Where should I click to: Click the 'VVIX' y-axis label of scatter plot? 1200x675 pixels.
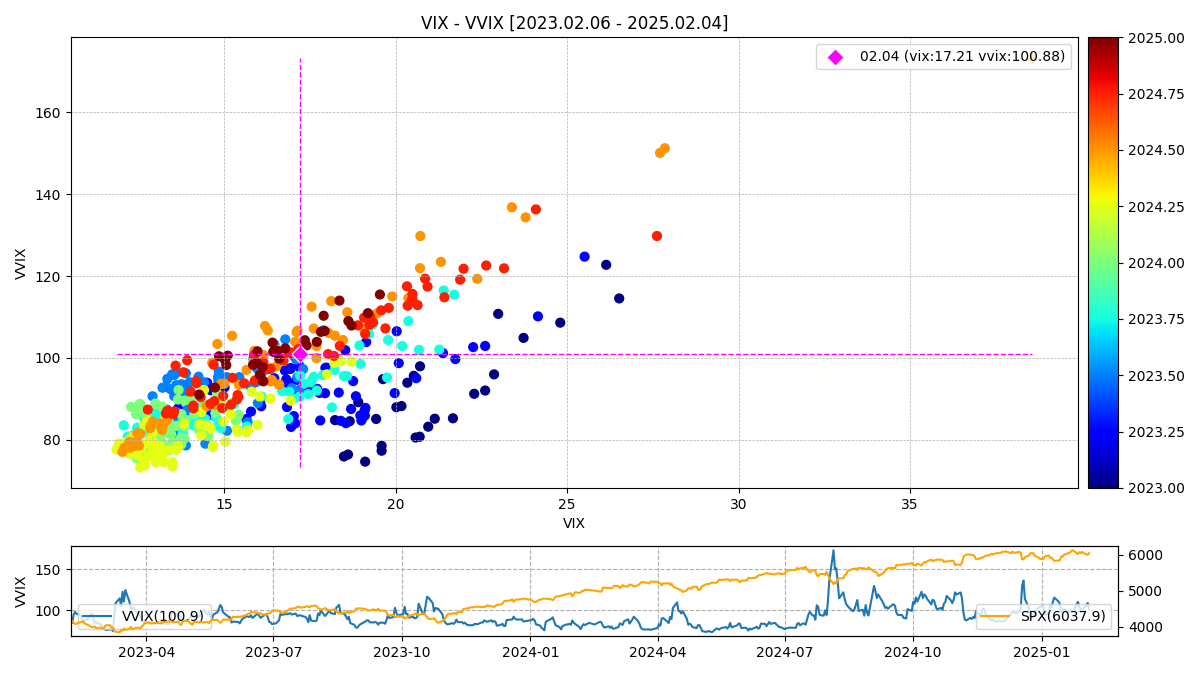21,263
